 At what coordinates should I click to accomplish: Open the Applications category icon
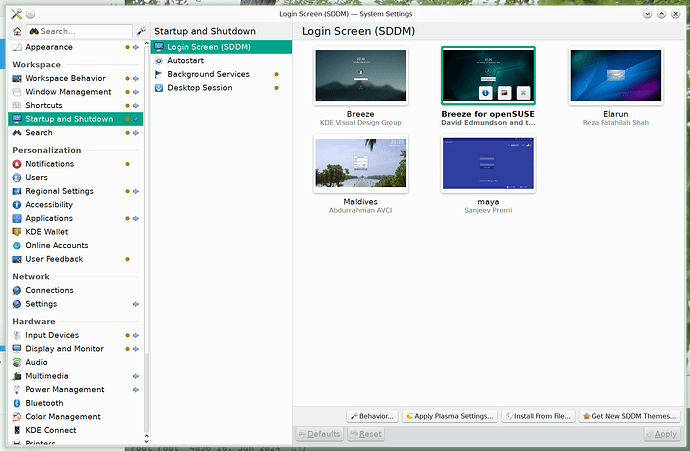(17, 219)
